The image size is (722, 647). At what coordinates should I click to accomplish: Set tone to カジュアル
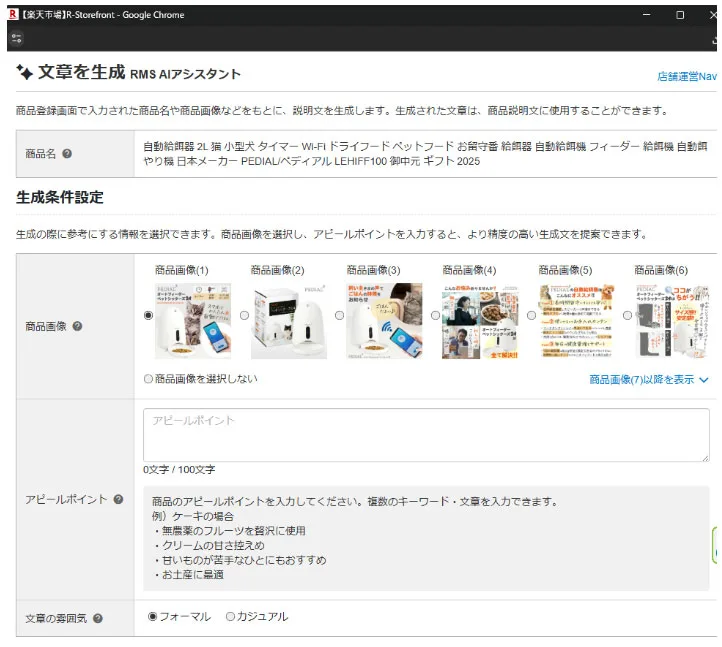[x=231, y=617]
